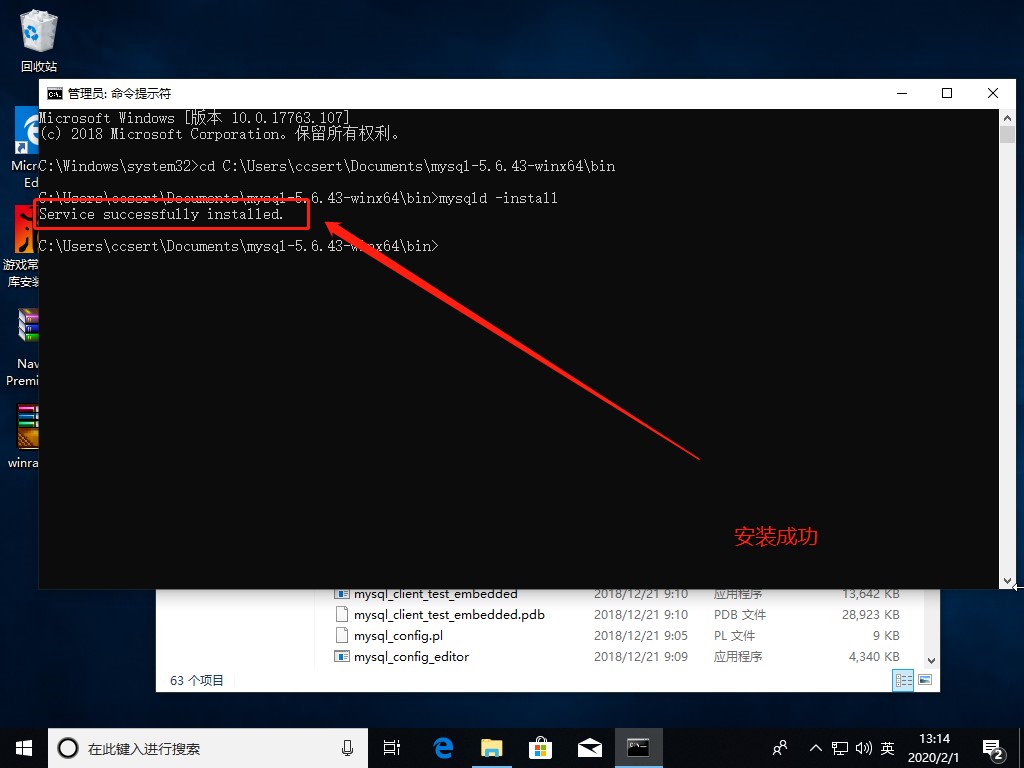
Task: Click the search box microphone icon
Action: [347, 748]
